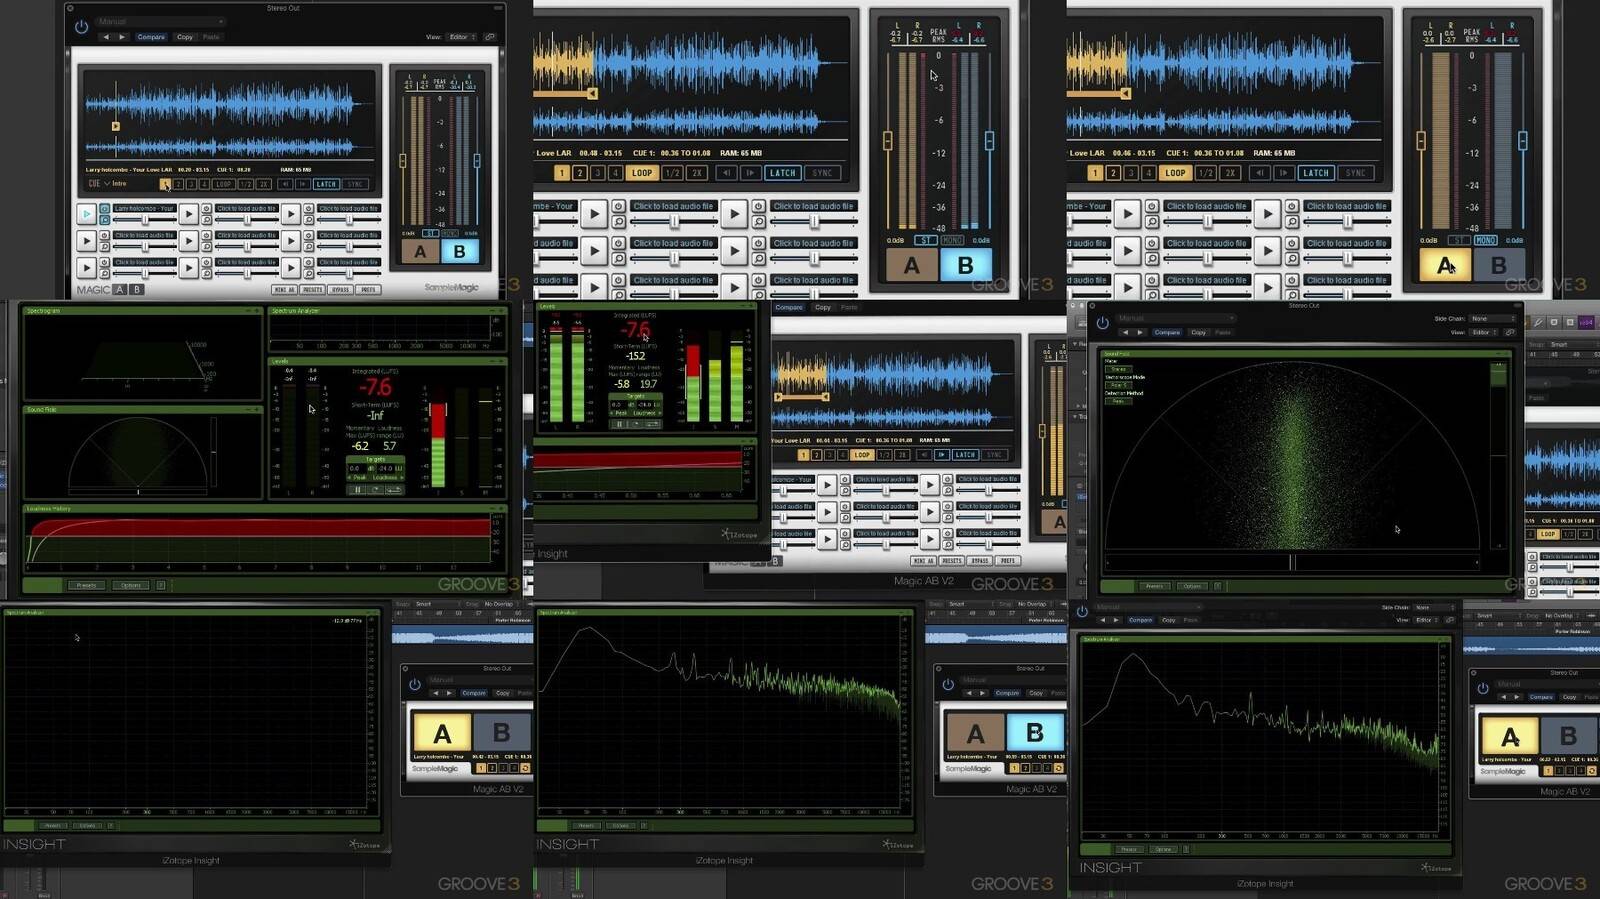Screen dimensions: 1600x899
Task: Click Compare in the top-left Magic AB header
Action: [x=151, y=37]
